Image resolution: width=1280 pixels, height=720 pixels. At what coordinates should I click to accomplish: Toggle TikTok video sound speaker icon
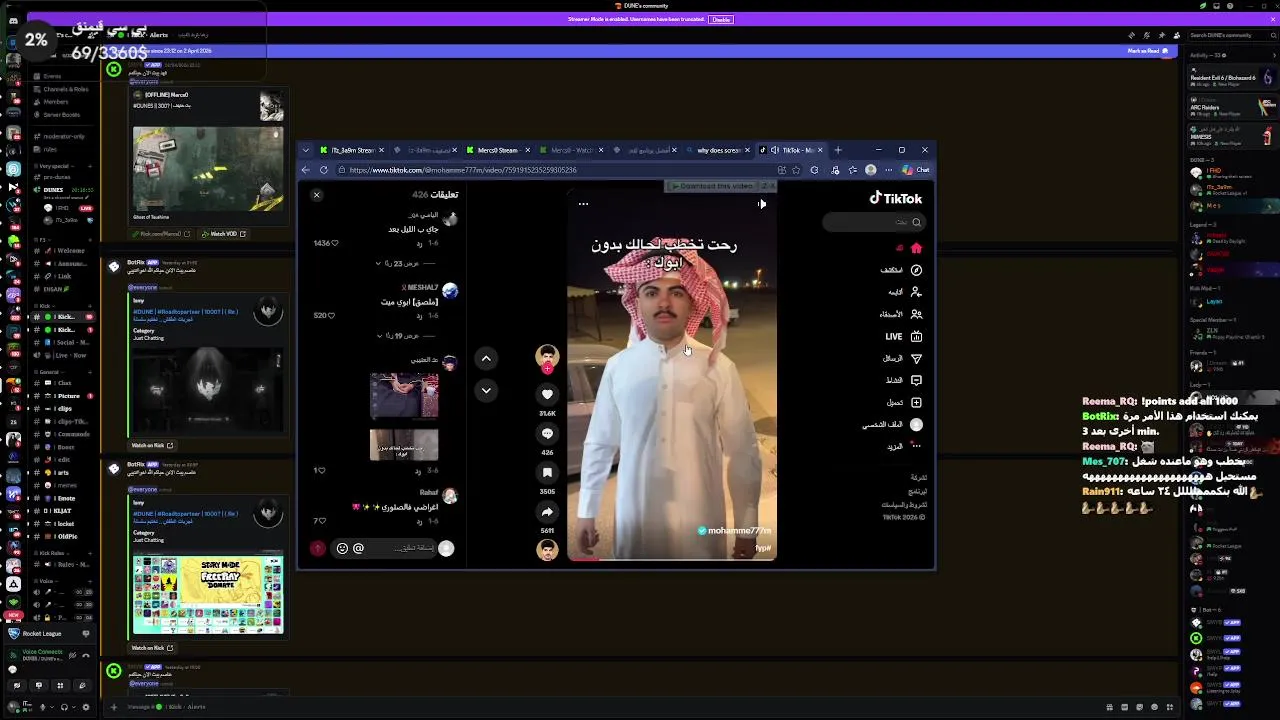pos(761,204)
